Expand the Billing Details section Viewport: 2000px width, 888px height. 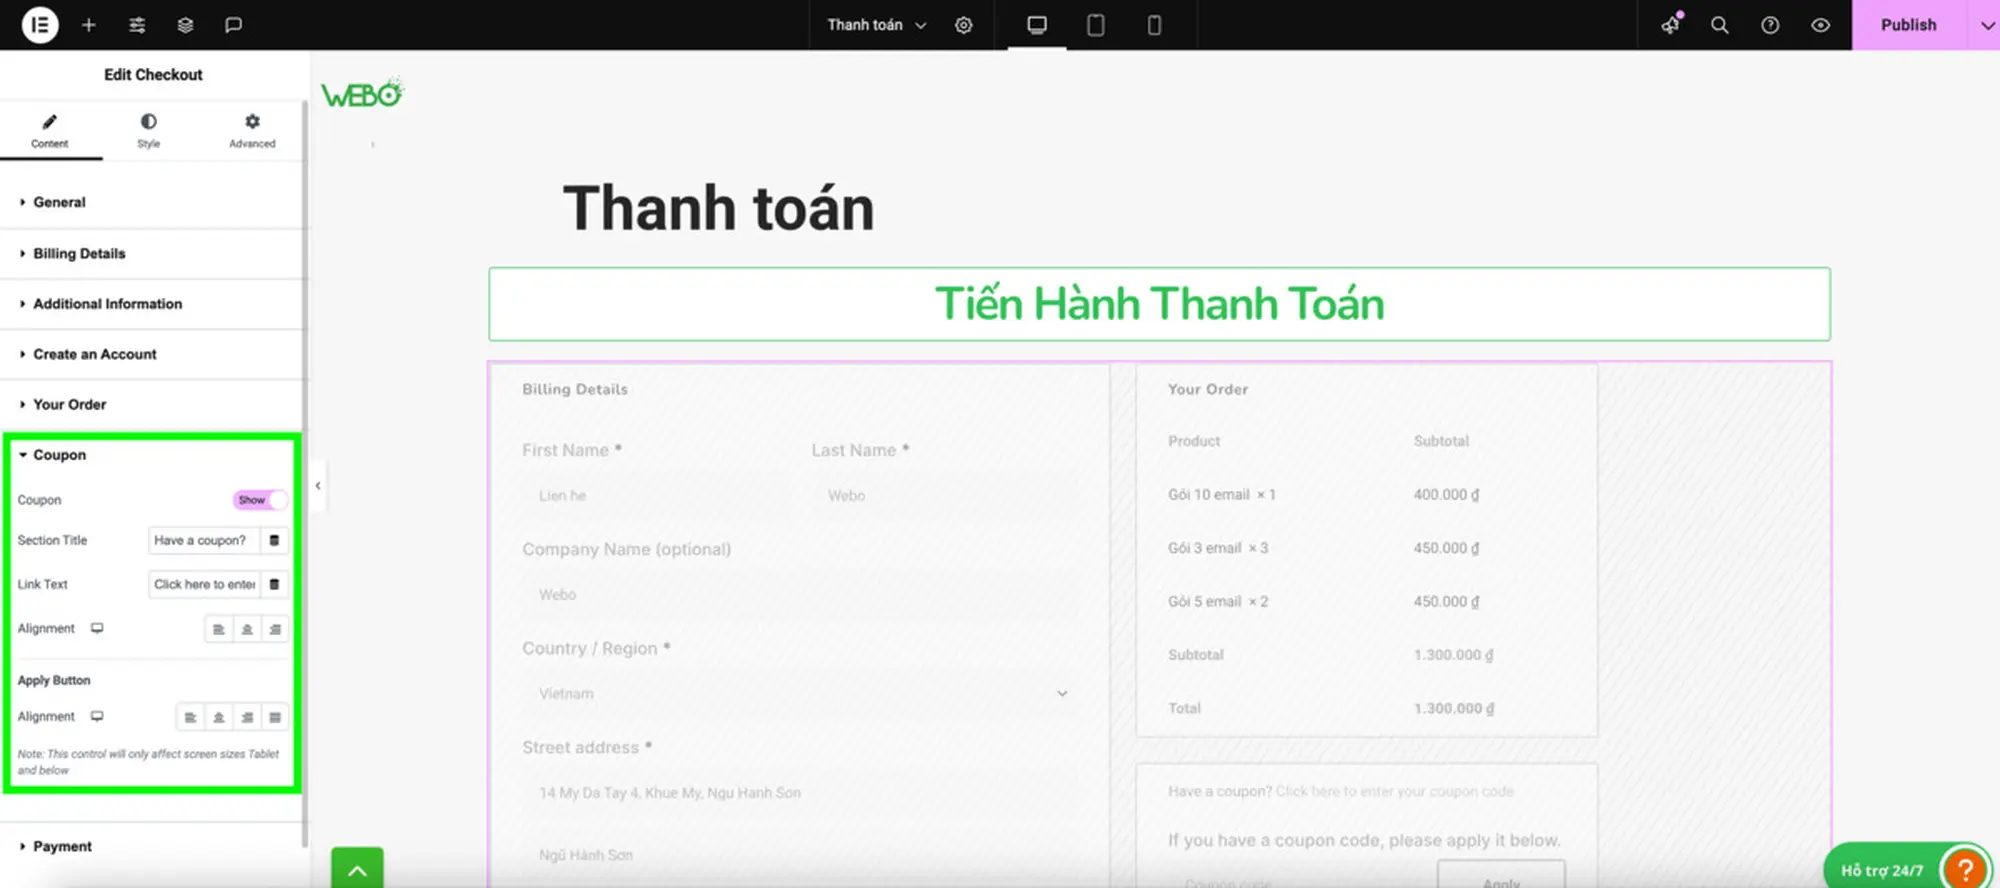(x=151, y=254)
